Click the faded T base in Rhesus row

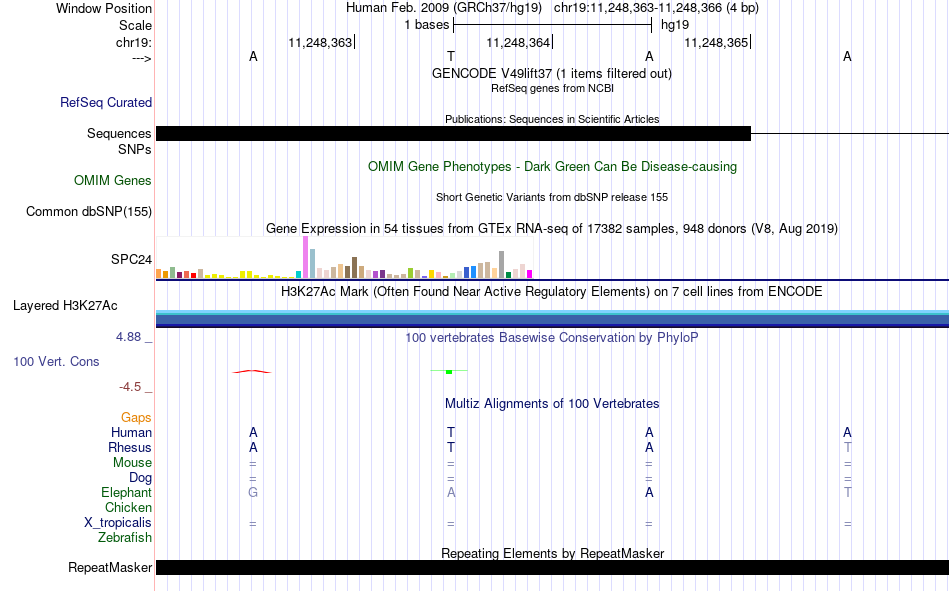[x=848, y=448]
